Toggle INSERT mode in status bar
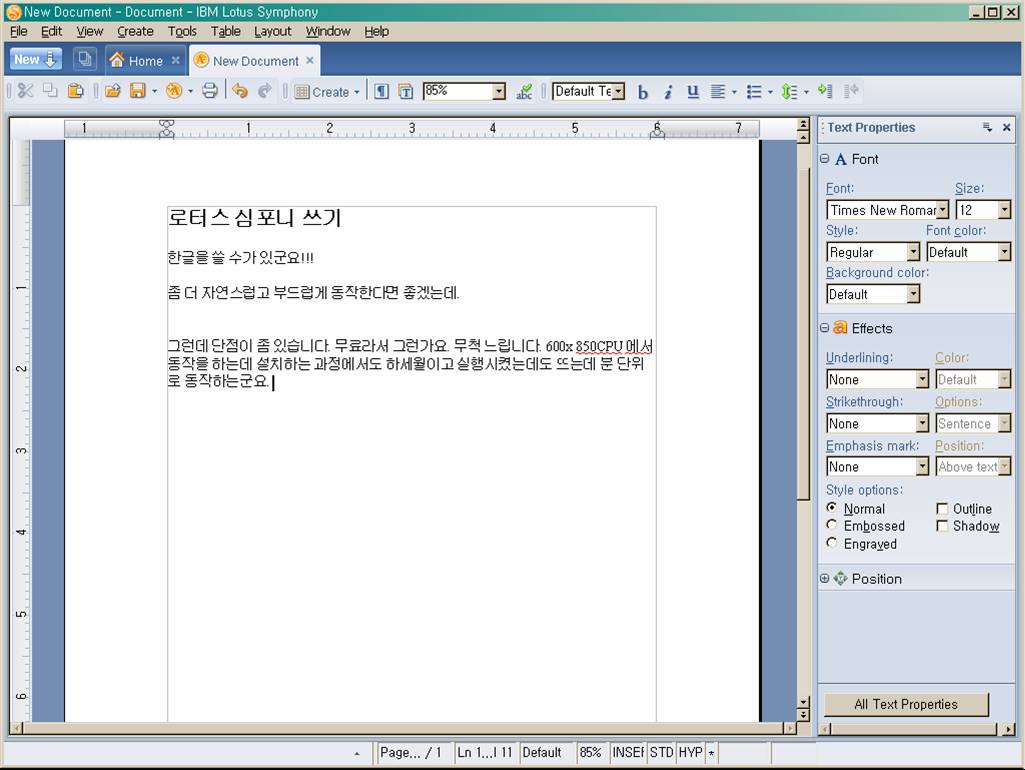This screenshot has width=1025, height=770. pyautogui.click(x=628, y=752)
